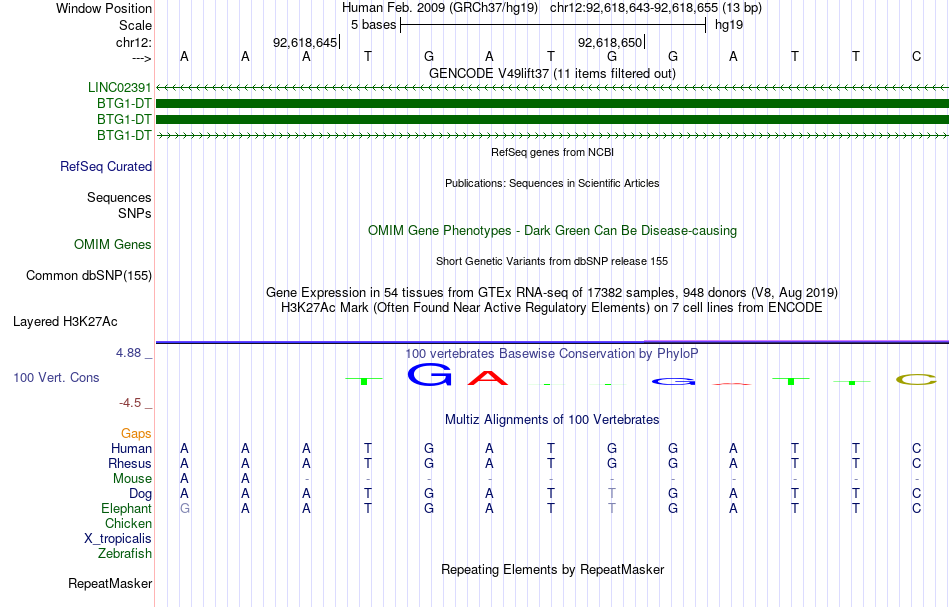Image resolution: width=950 pixels, height=607 pixels.
Task: Click the 100 Vert. Cons track label
Action: [56, 377]
